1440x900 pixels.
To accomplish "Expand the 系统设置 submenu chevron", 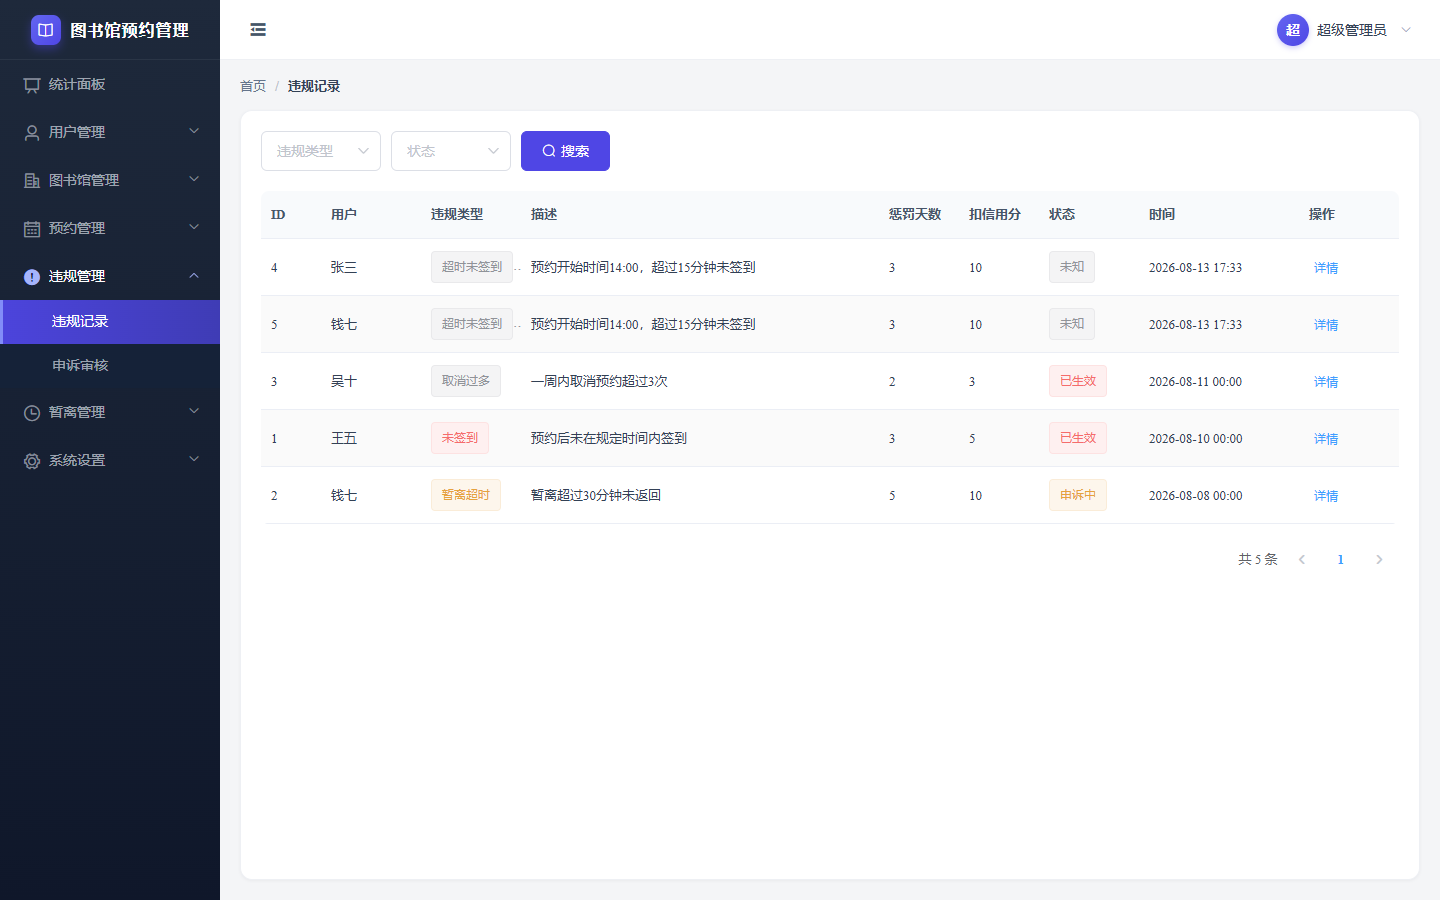I will point(194,459).
